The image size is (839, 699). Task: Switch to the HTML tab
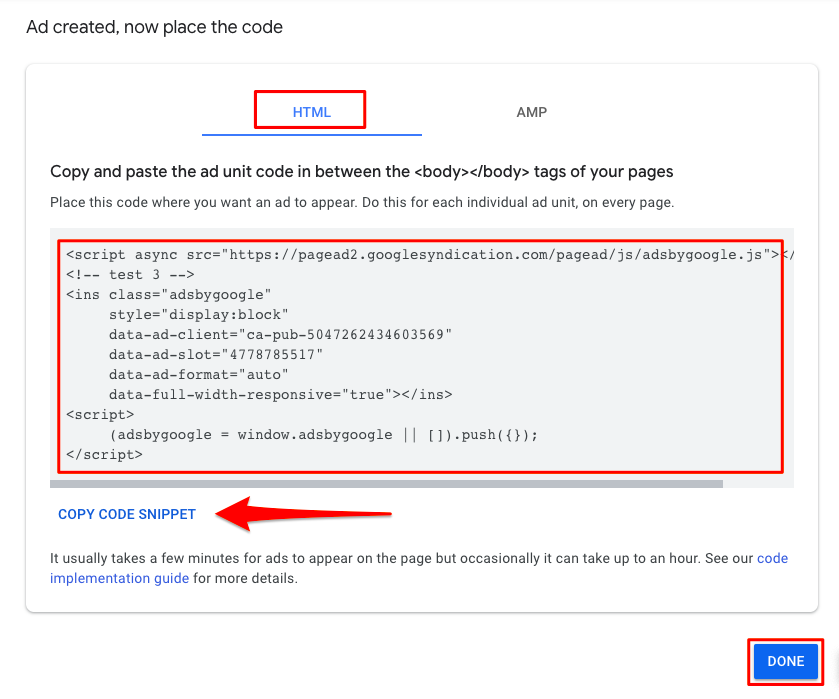click(311, 112)
